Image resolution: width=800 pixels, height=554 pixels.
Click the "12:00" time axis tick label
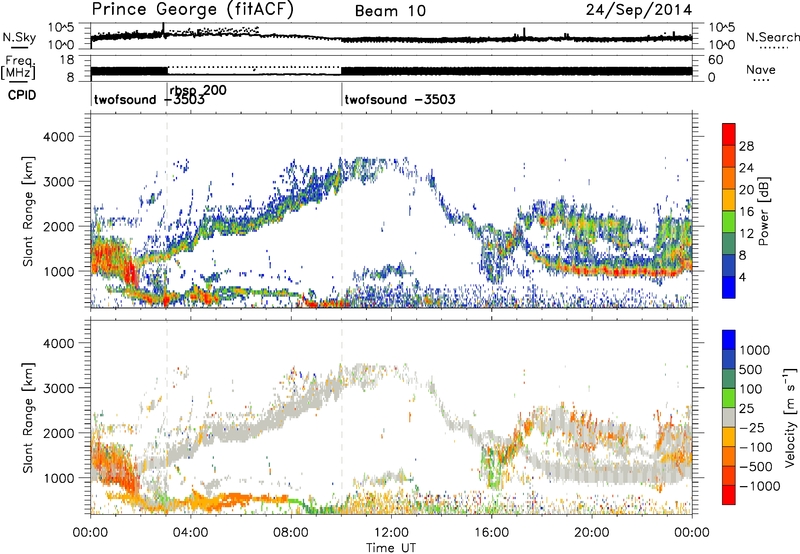point(391,533)
